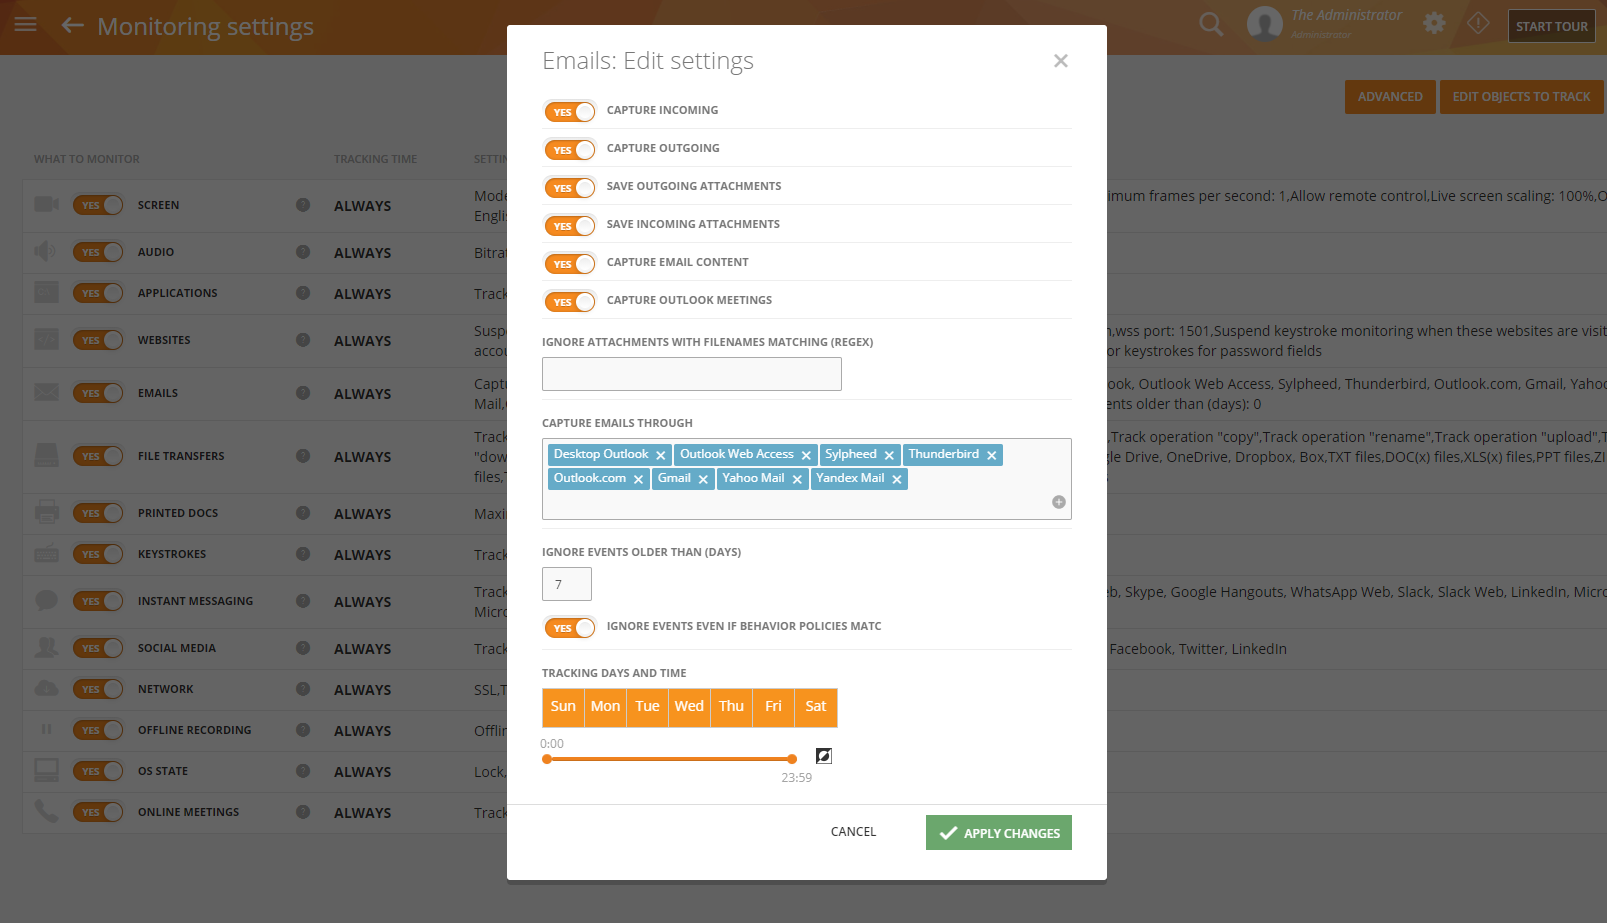Click the Start Tour button

coord(1552,26)
